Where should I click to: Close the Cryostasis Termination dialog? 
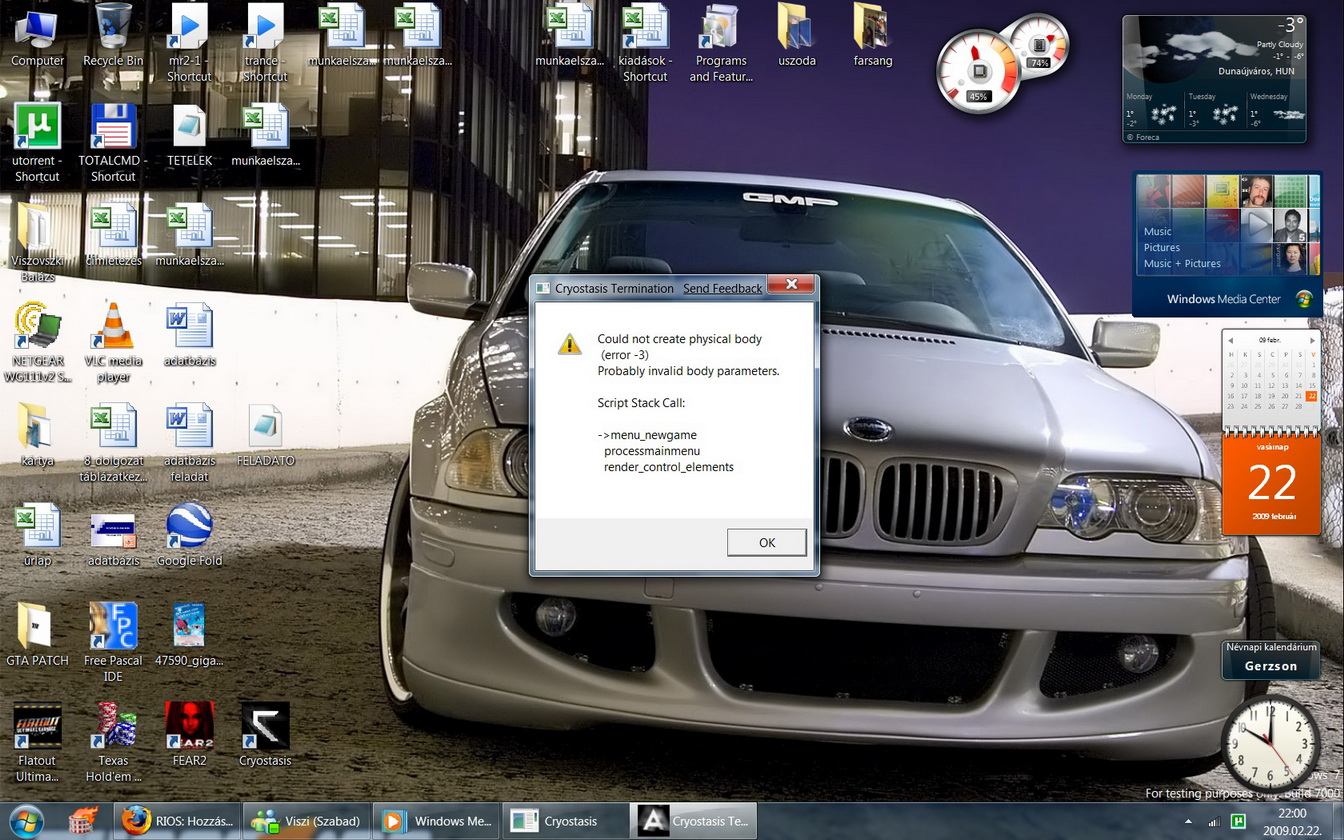792,285
